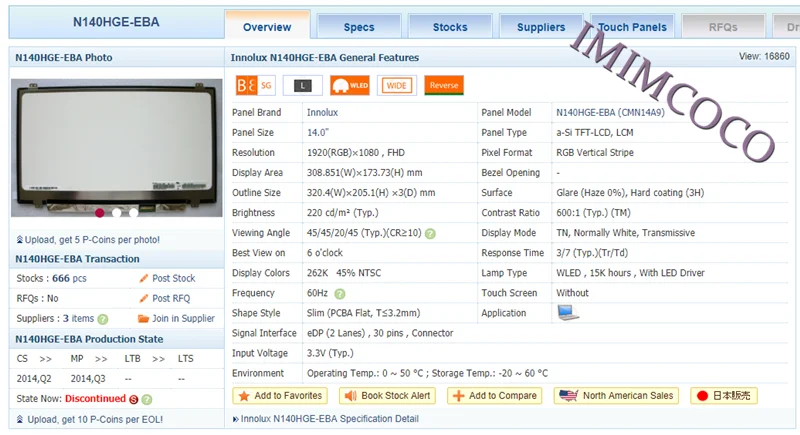Viewport: 800px width, 435px height.
Task: Click the Frequency 60Hz help icon
Action: pos(339,294)
